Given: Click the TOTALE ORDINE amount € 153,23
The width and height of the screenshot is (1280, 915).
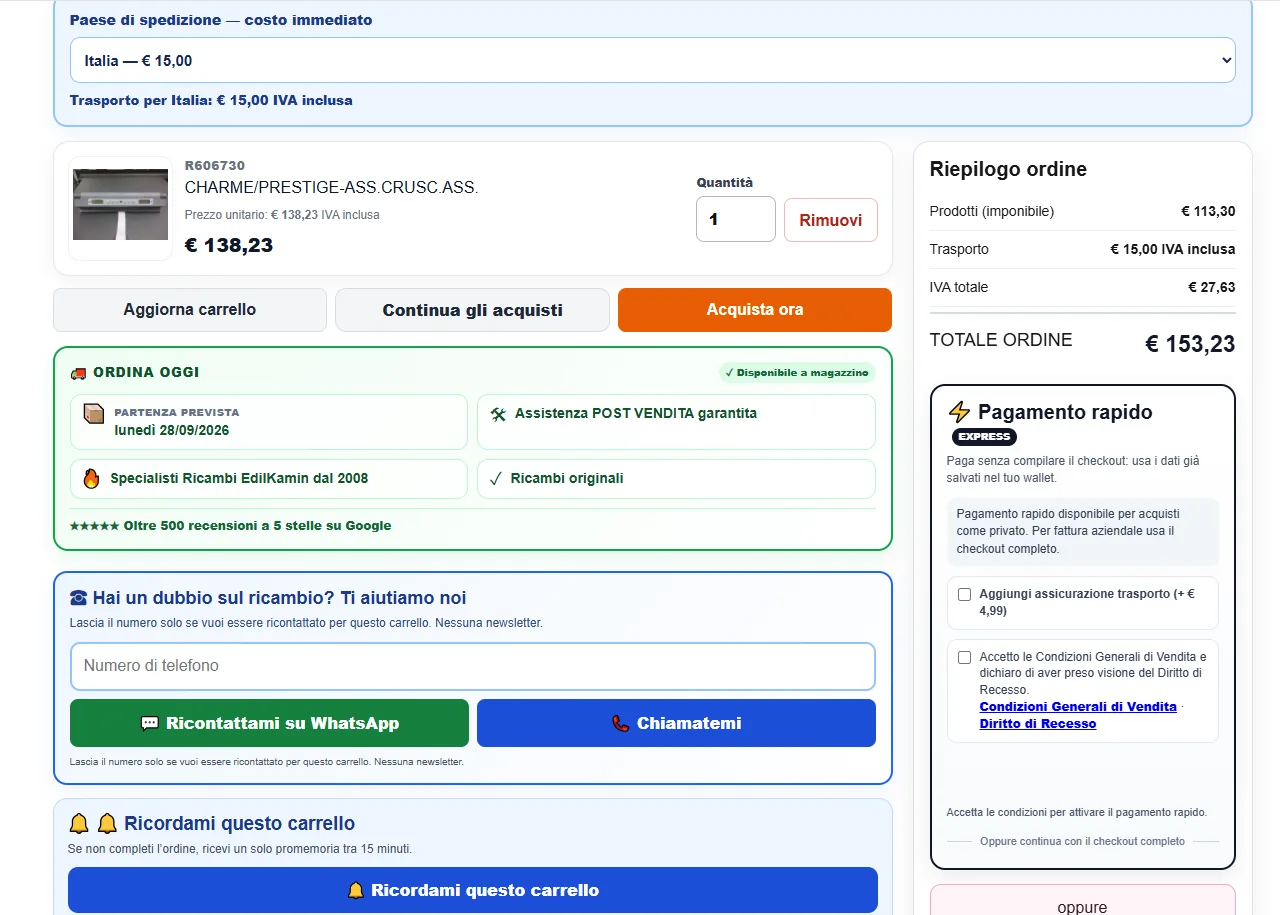Looking at the screenshot, I should tap(1190, 344).
